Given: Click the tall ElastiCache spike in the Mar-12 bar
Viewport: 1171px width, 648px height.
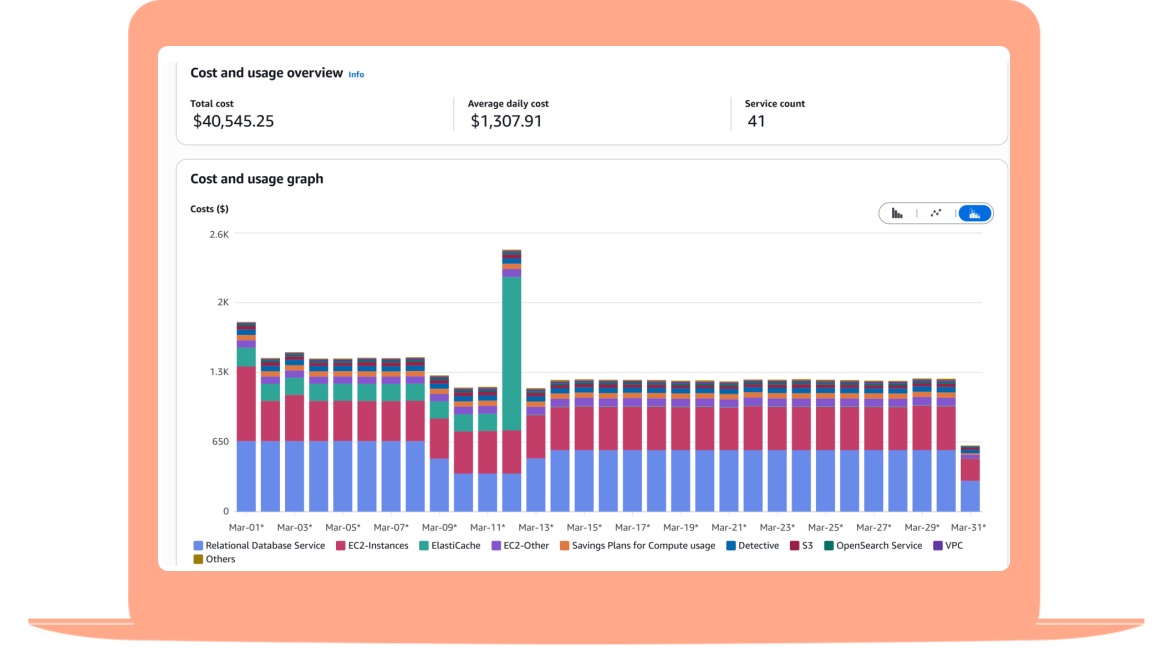Looking at the screenshot, I should click(x=512, y=350).
